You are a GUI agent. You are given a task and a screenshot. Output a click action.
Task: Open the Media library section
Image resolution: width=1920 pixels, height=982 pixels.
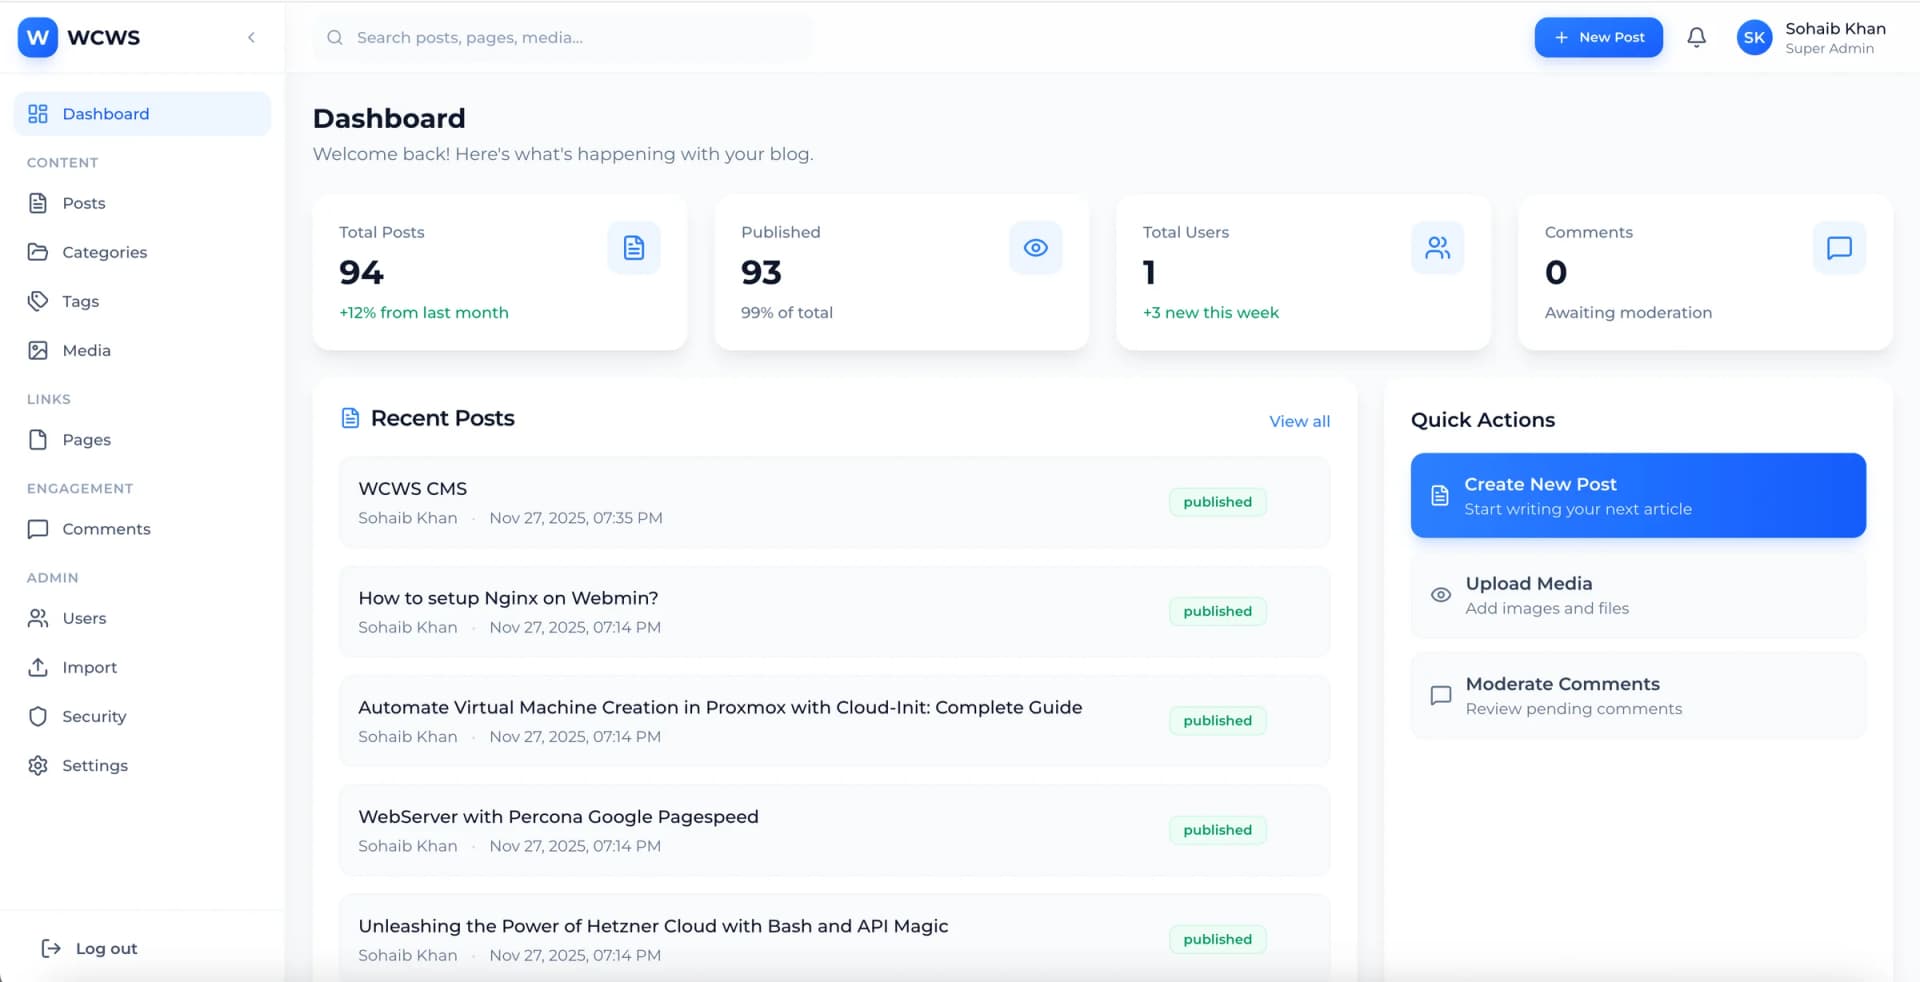(x=86, y=350)
